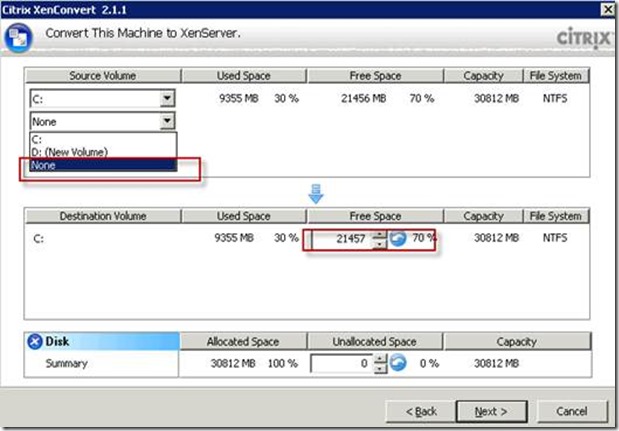Click the source NTFS file system text
Viewport: 619px width, 431px height.
pyautogui.click(x=555, y=98)
